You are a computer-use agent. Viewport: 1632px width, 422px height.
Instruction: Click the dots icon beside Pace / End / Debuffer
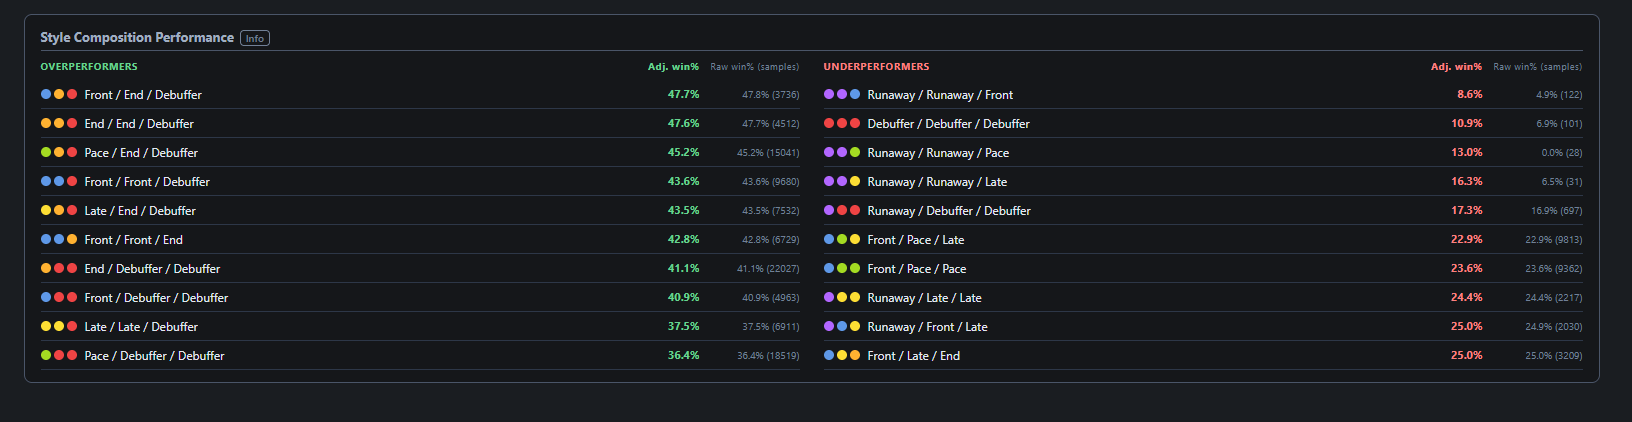pos(59,153)
